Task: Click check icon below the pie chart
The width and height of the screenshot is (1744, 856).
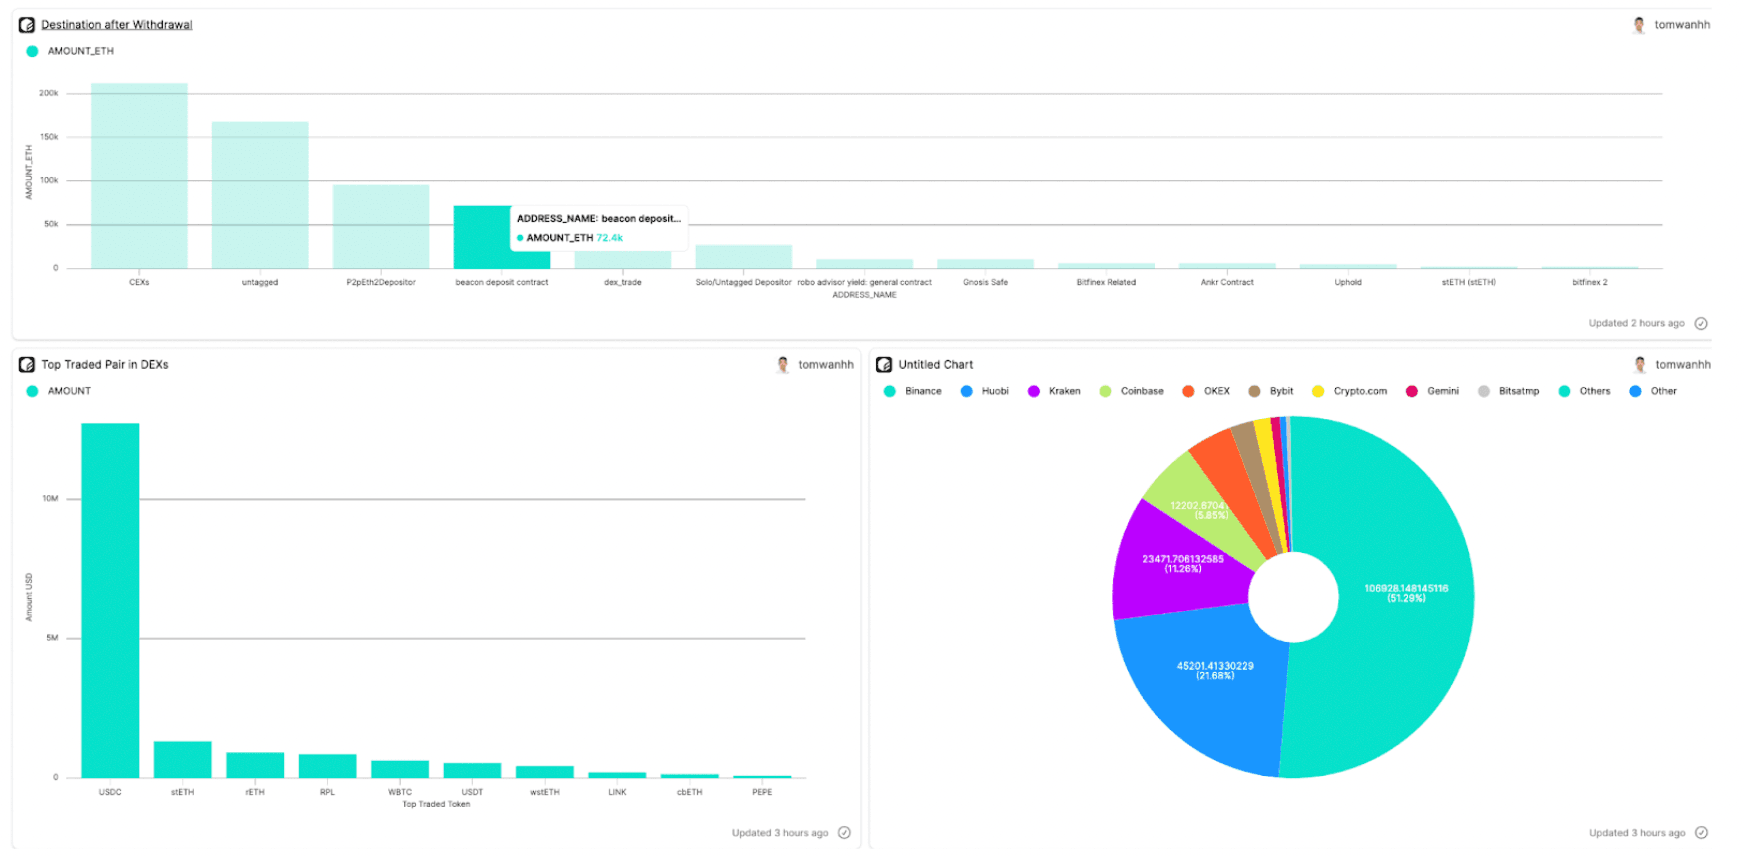Action: (1701, 833)
